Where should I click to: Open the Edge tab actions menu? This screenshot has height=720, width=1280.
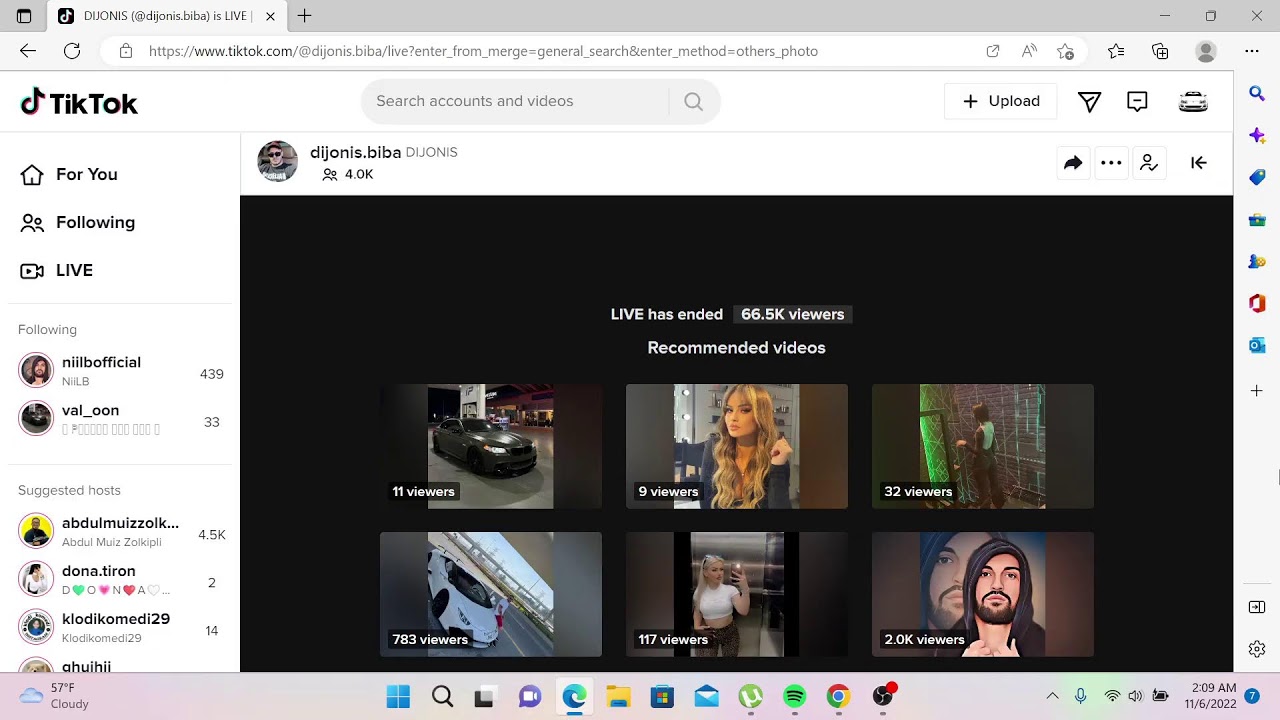[24, 16]
